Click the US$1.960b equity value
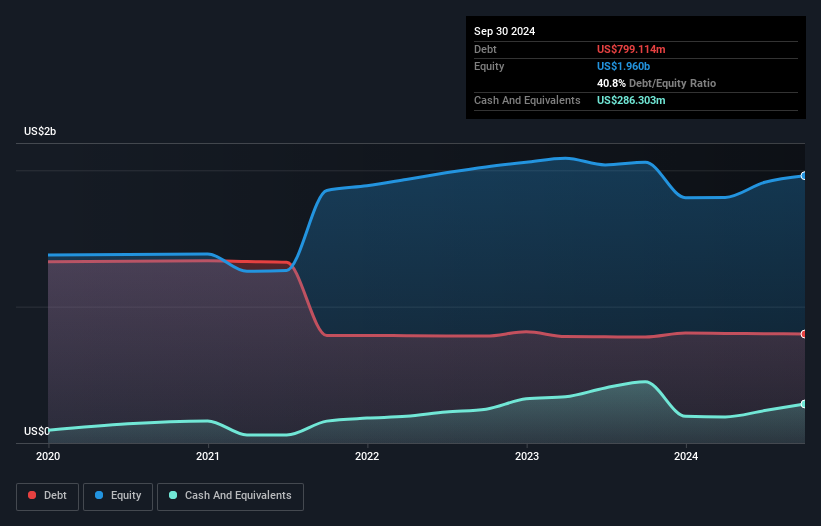This screenshot has height=526, width=821. [623, 66]
